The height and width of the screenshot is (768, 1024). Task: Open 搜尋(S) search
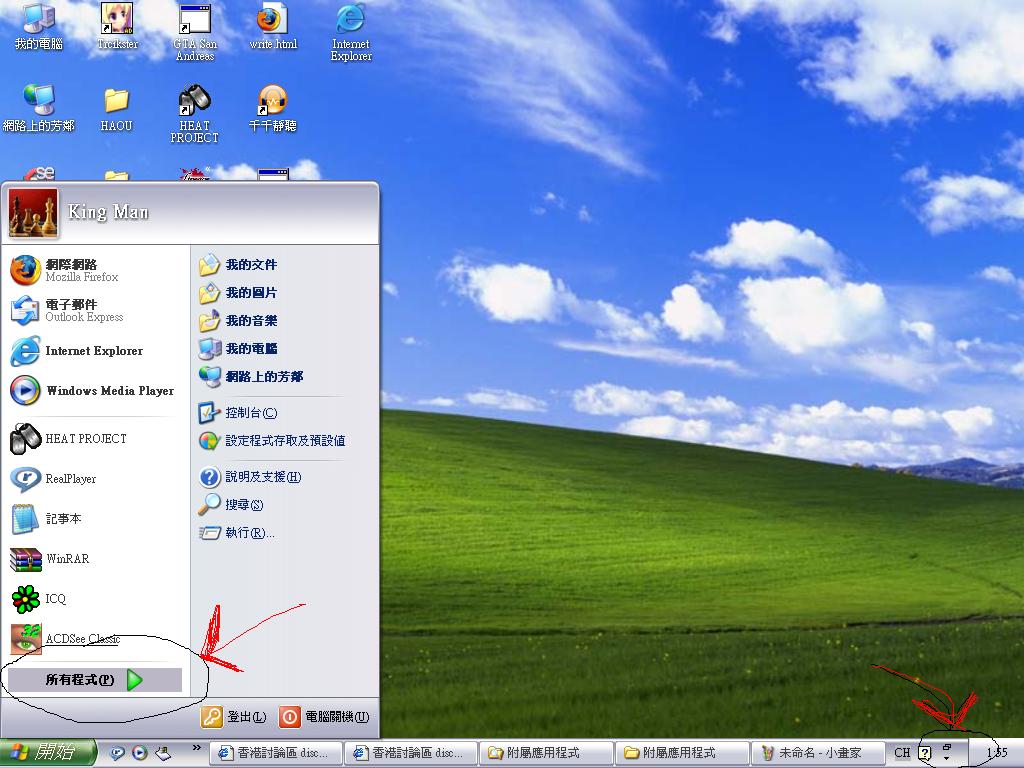[231, 505]
